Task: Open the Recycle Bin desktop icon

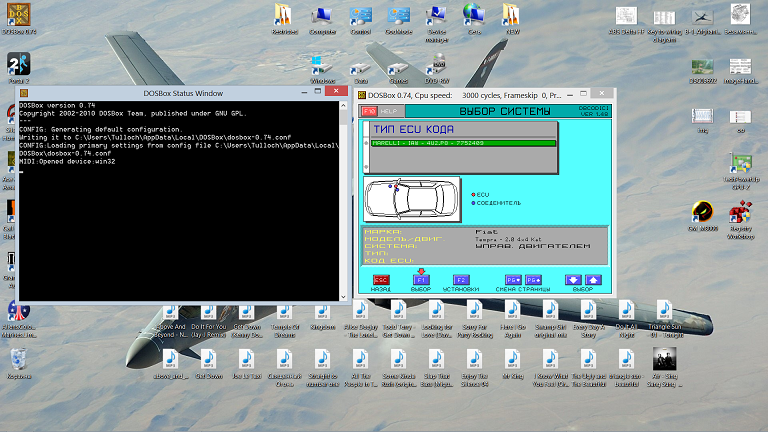Action: [19, 360]
